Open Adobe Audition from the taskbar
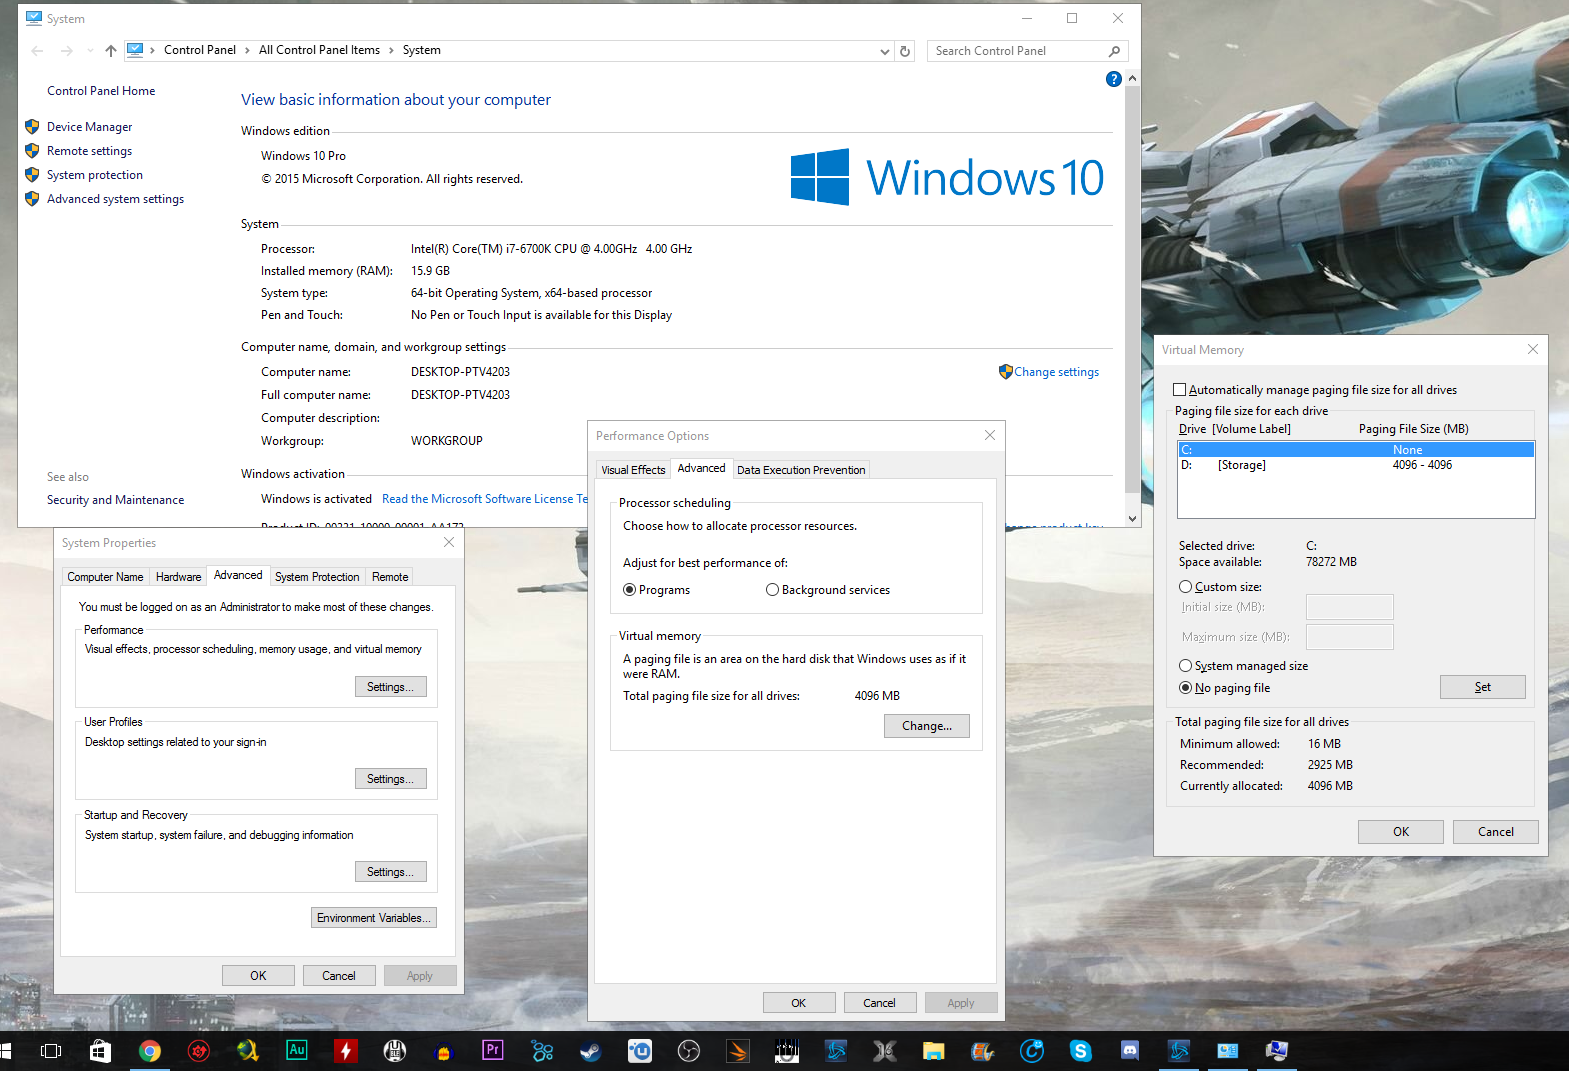The width and height of the screenshot is (1569, 1071). click(x=297, y=1050)
